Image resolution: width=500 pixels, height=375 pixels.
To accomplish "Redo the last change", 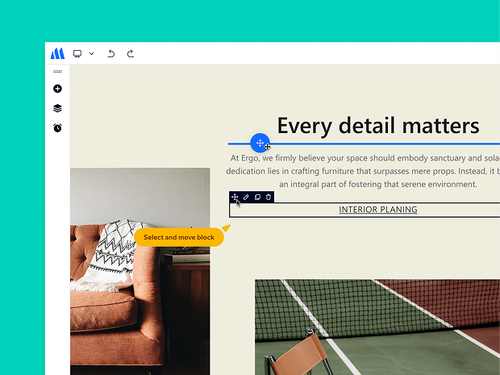I will 130,54.
